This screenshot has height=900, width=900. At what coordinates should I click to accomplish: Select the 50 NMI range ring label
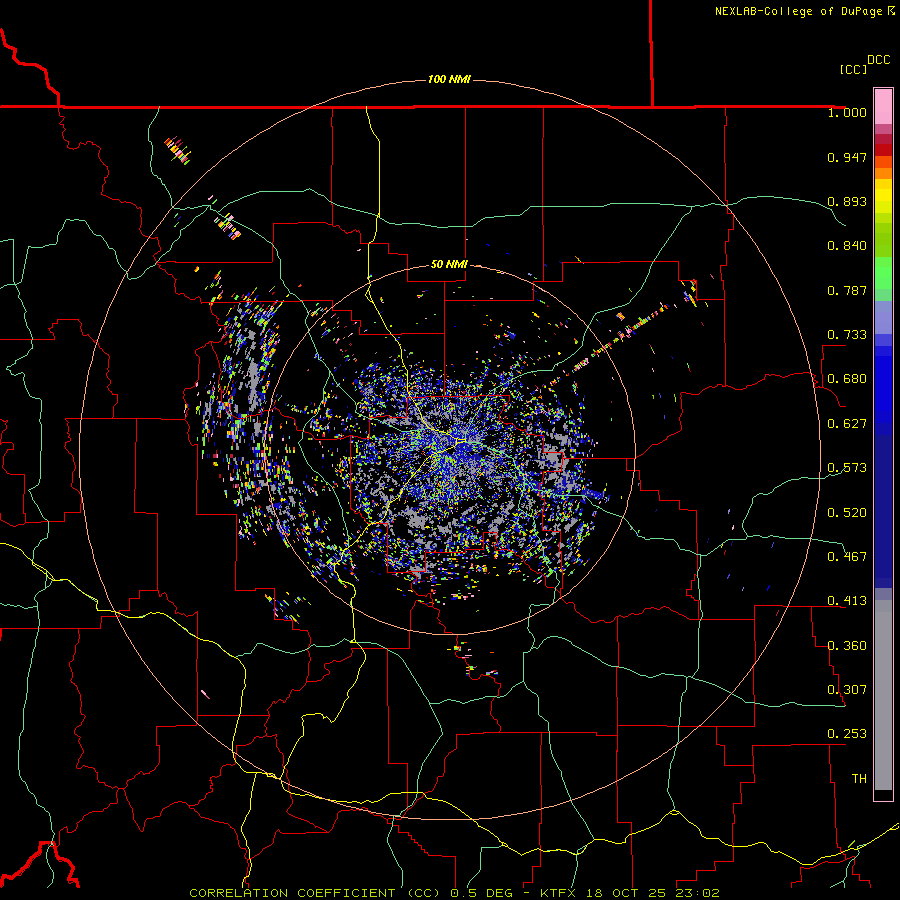point(449,264)
